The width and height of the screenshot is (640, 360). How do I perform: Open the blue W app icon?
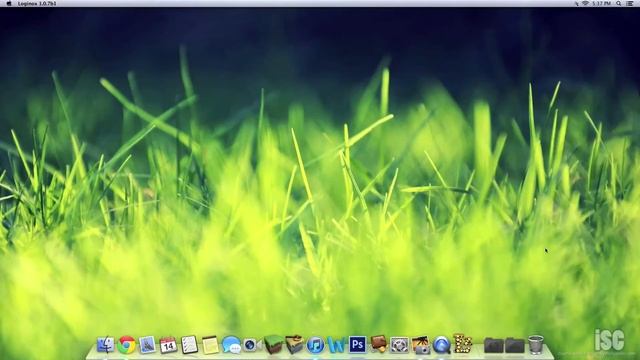(x=336, y=345)
